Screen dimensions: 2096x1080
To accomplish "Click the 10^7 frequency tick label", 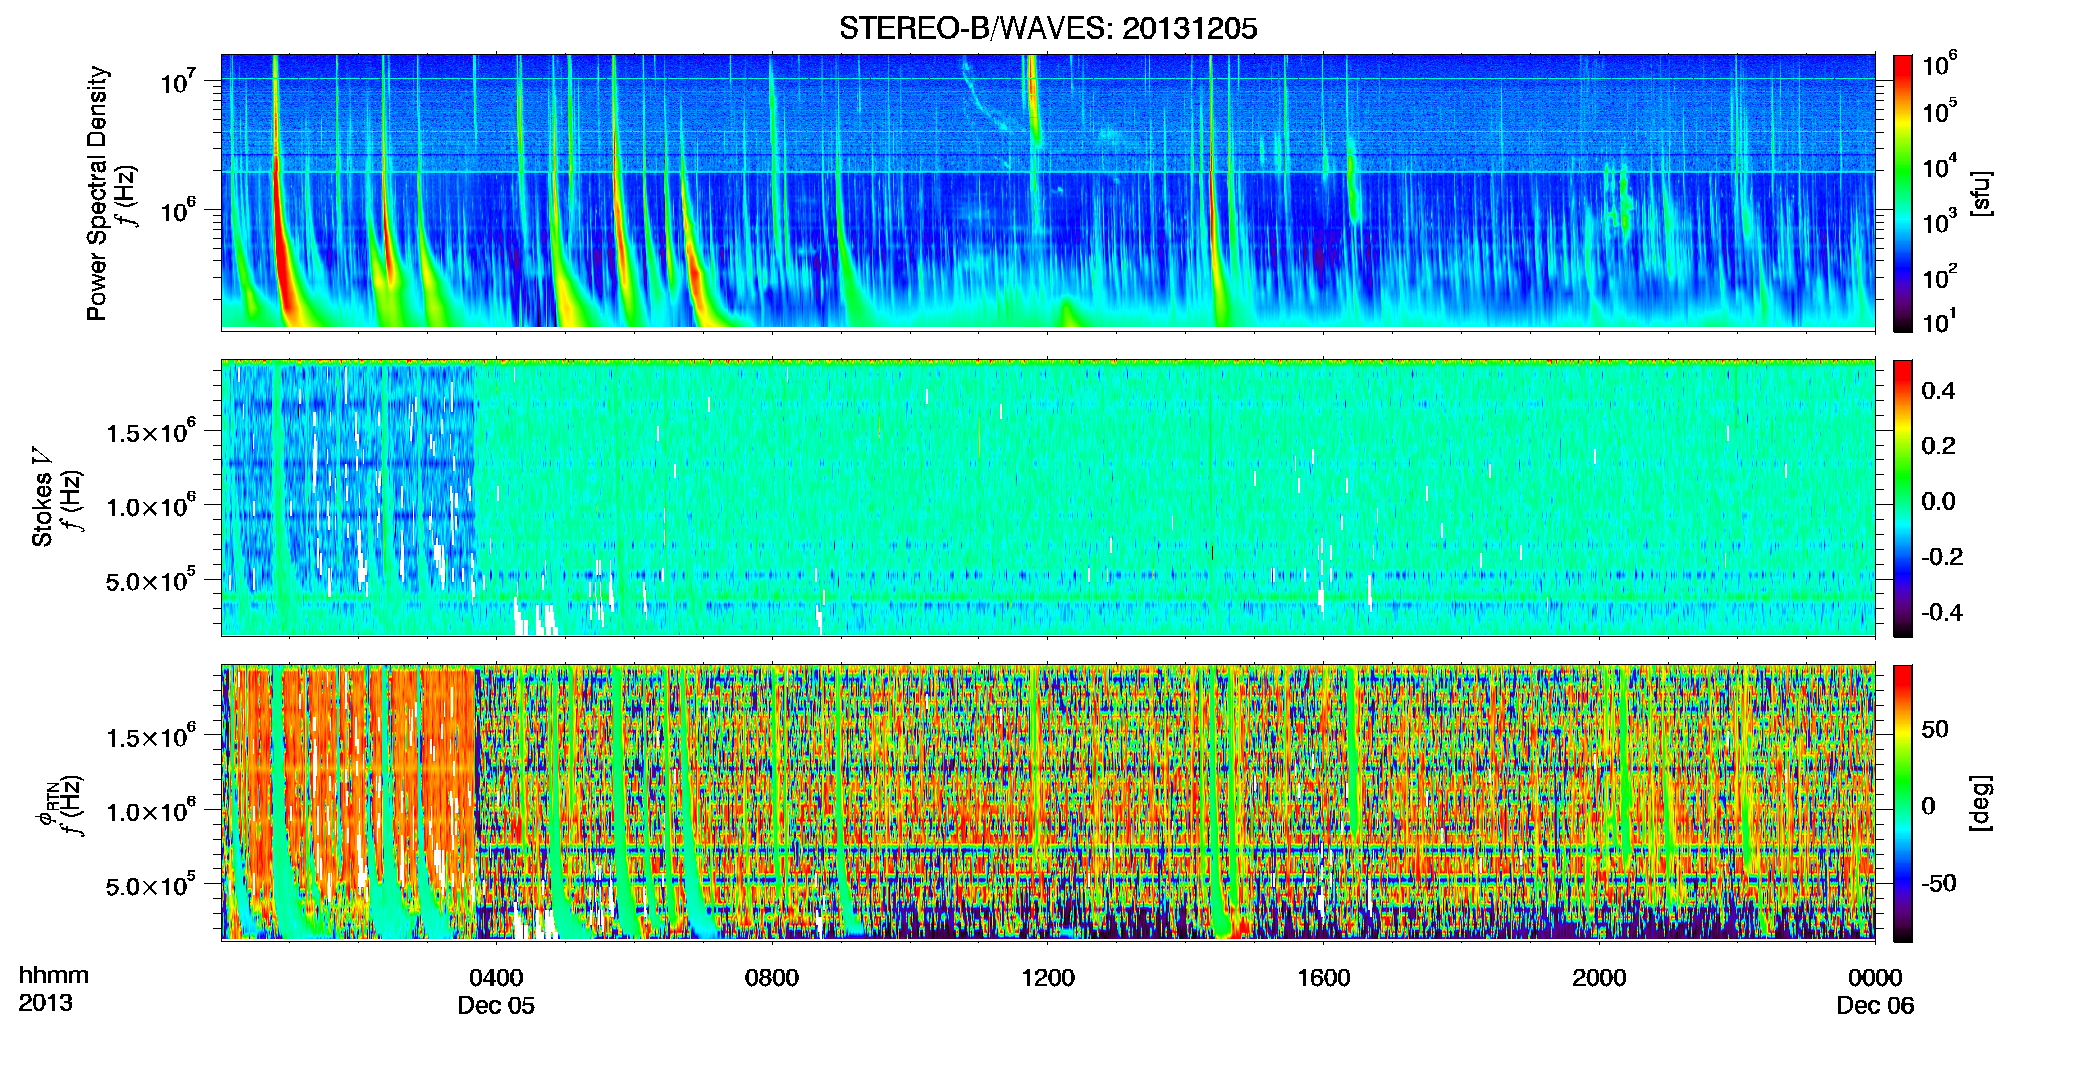I will click(x=178, y=80).
